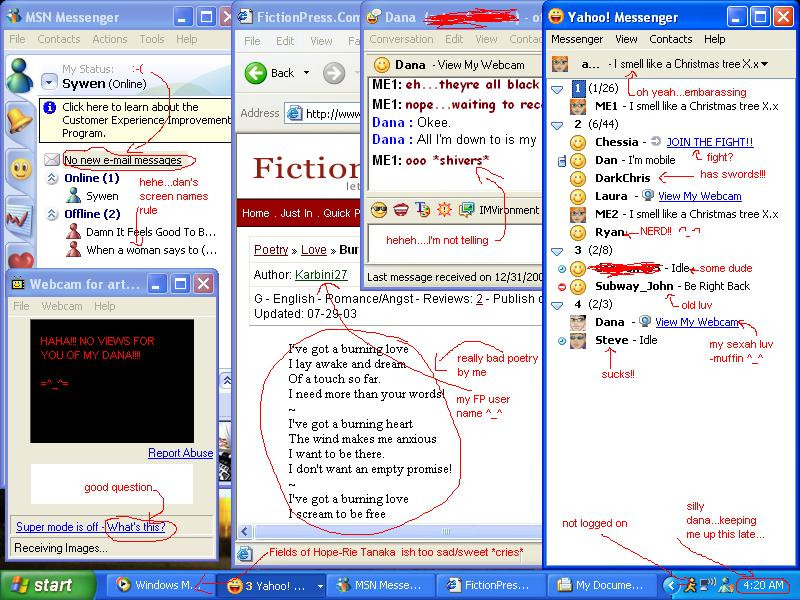Open Messenger menu in Yahoo Messenger

(577, 39)
